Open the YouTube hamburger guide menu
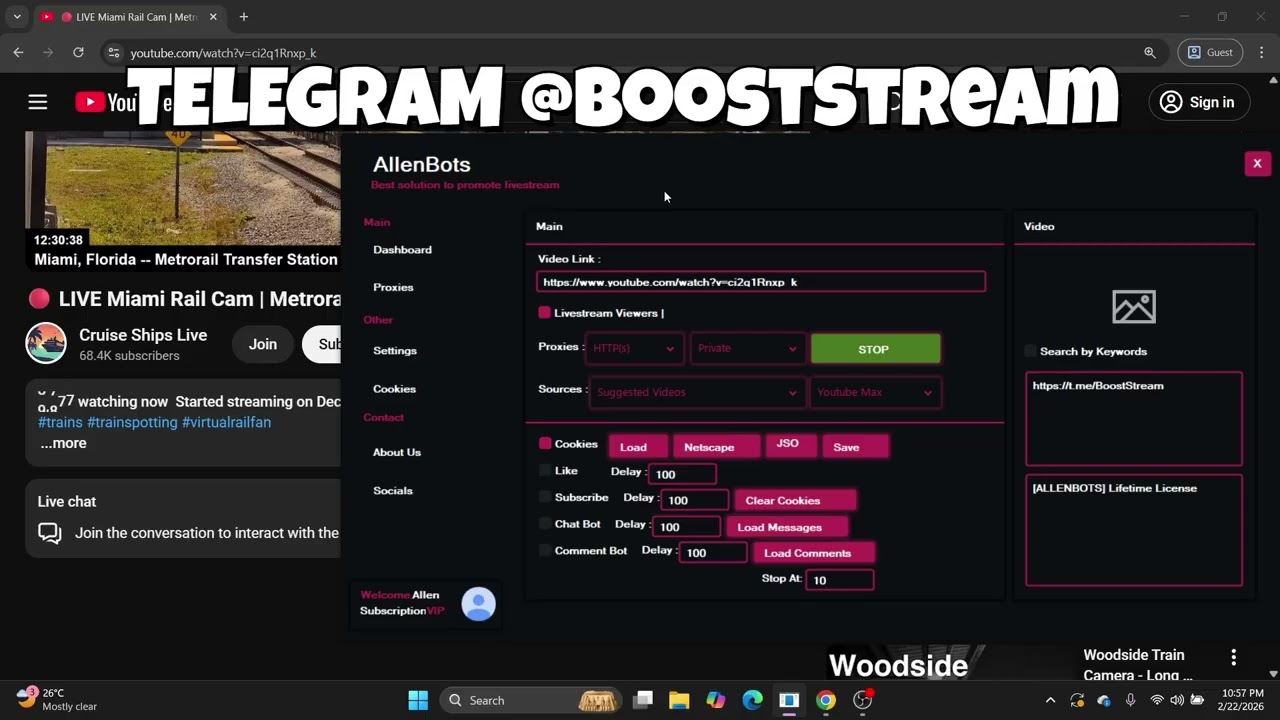1280x720 pixels. (x=37, y=102)
